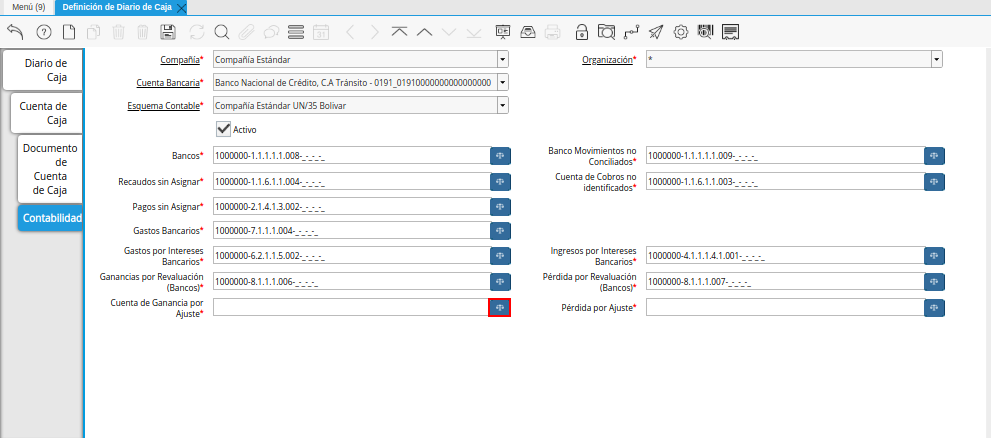Expand the Esquema Contable dropdown
Screen dimensions: 991x438
coord(502,106)
